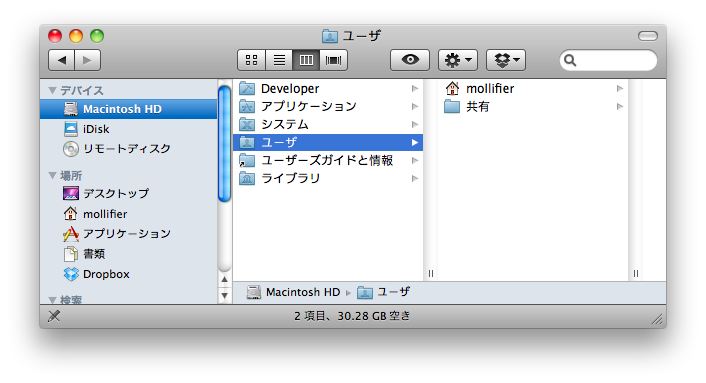This screenshot has height=383, width=706.
Task: Switch to icon view
Action: click(252, 60)
